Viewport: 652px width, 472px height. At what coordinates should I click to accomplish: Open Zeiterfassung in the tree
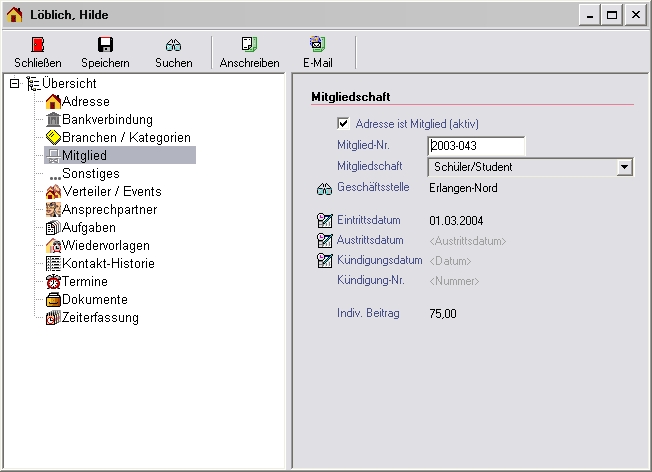pyautogui.click(x=100, y=318)
